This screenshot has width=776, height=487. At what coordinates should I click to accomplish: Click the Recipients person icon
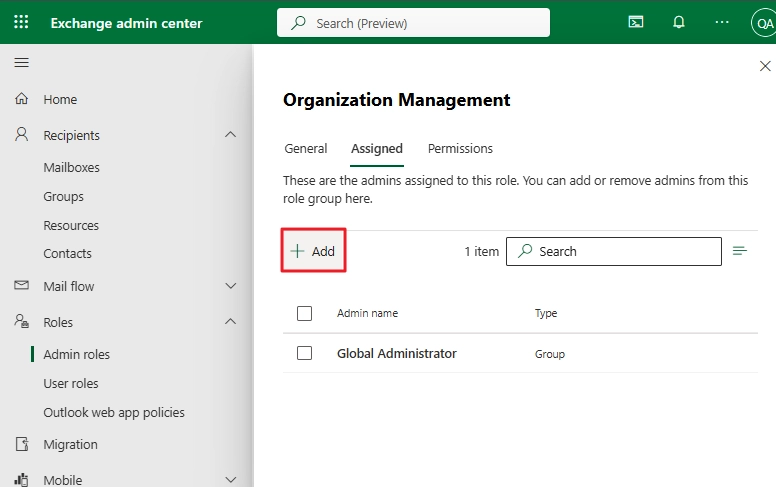21,135
